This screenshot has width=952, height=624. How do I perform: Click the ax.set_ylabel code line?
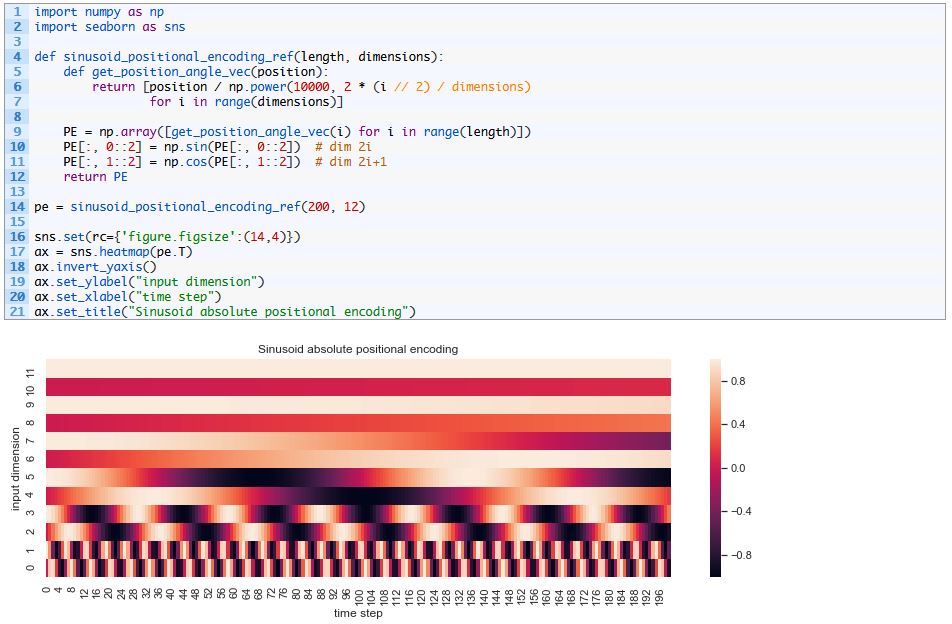point(149,282)
